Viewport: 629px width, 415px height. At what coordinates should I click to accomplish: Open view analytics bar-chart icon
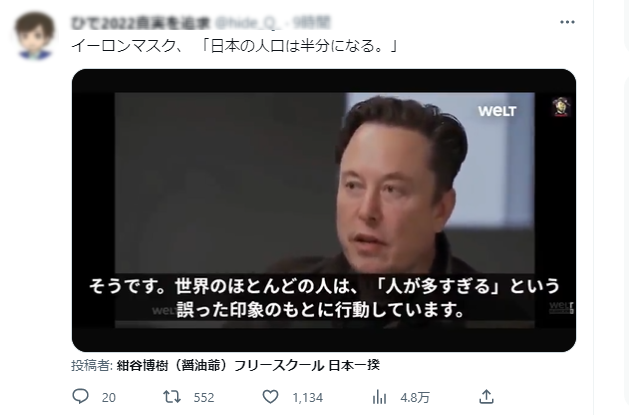pyautogui.click(x=379, y=397)
